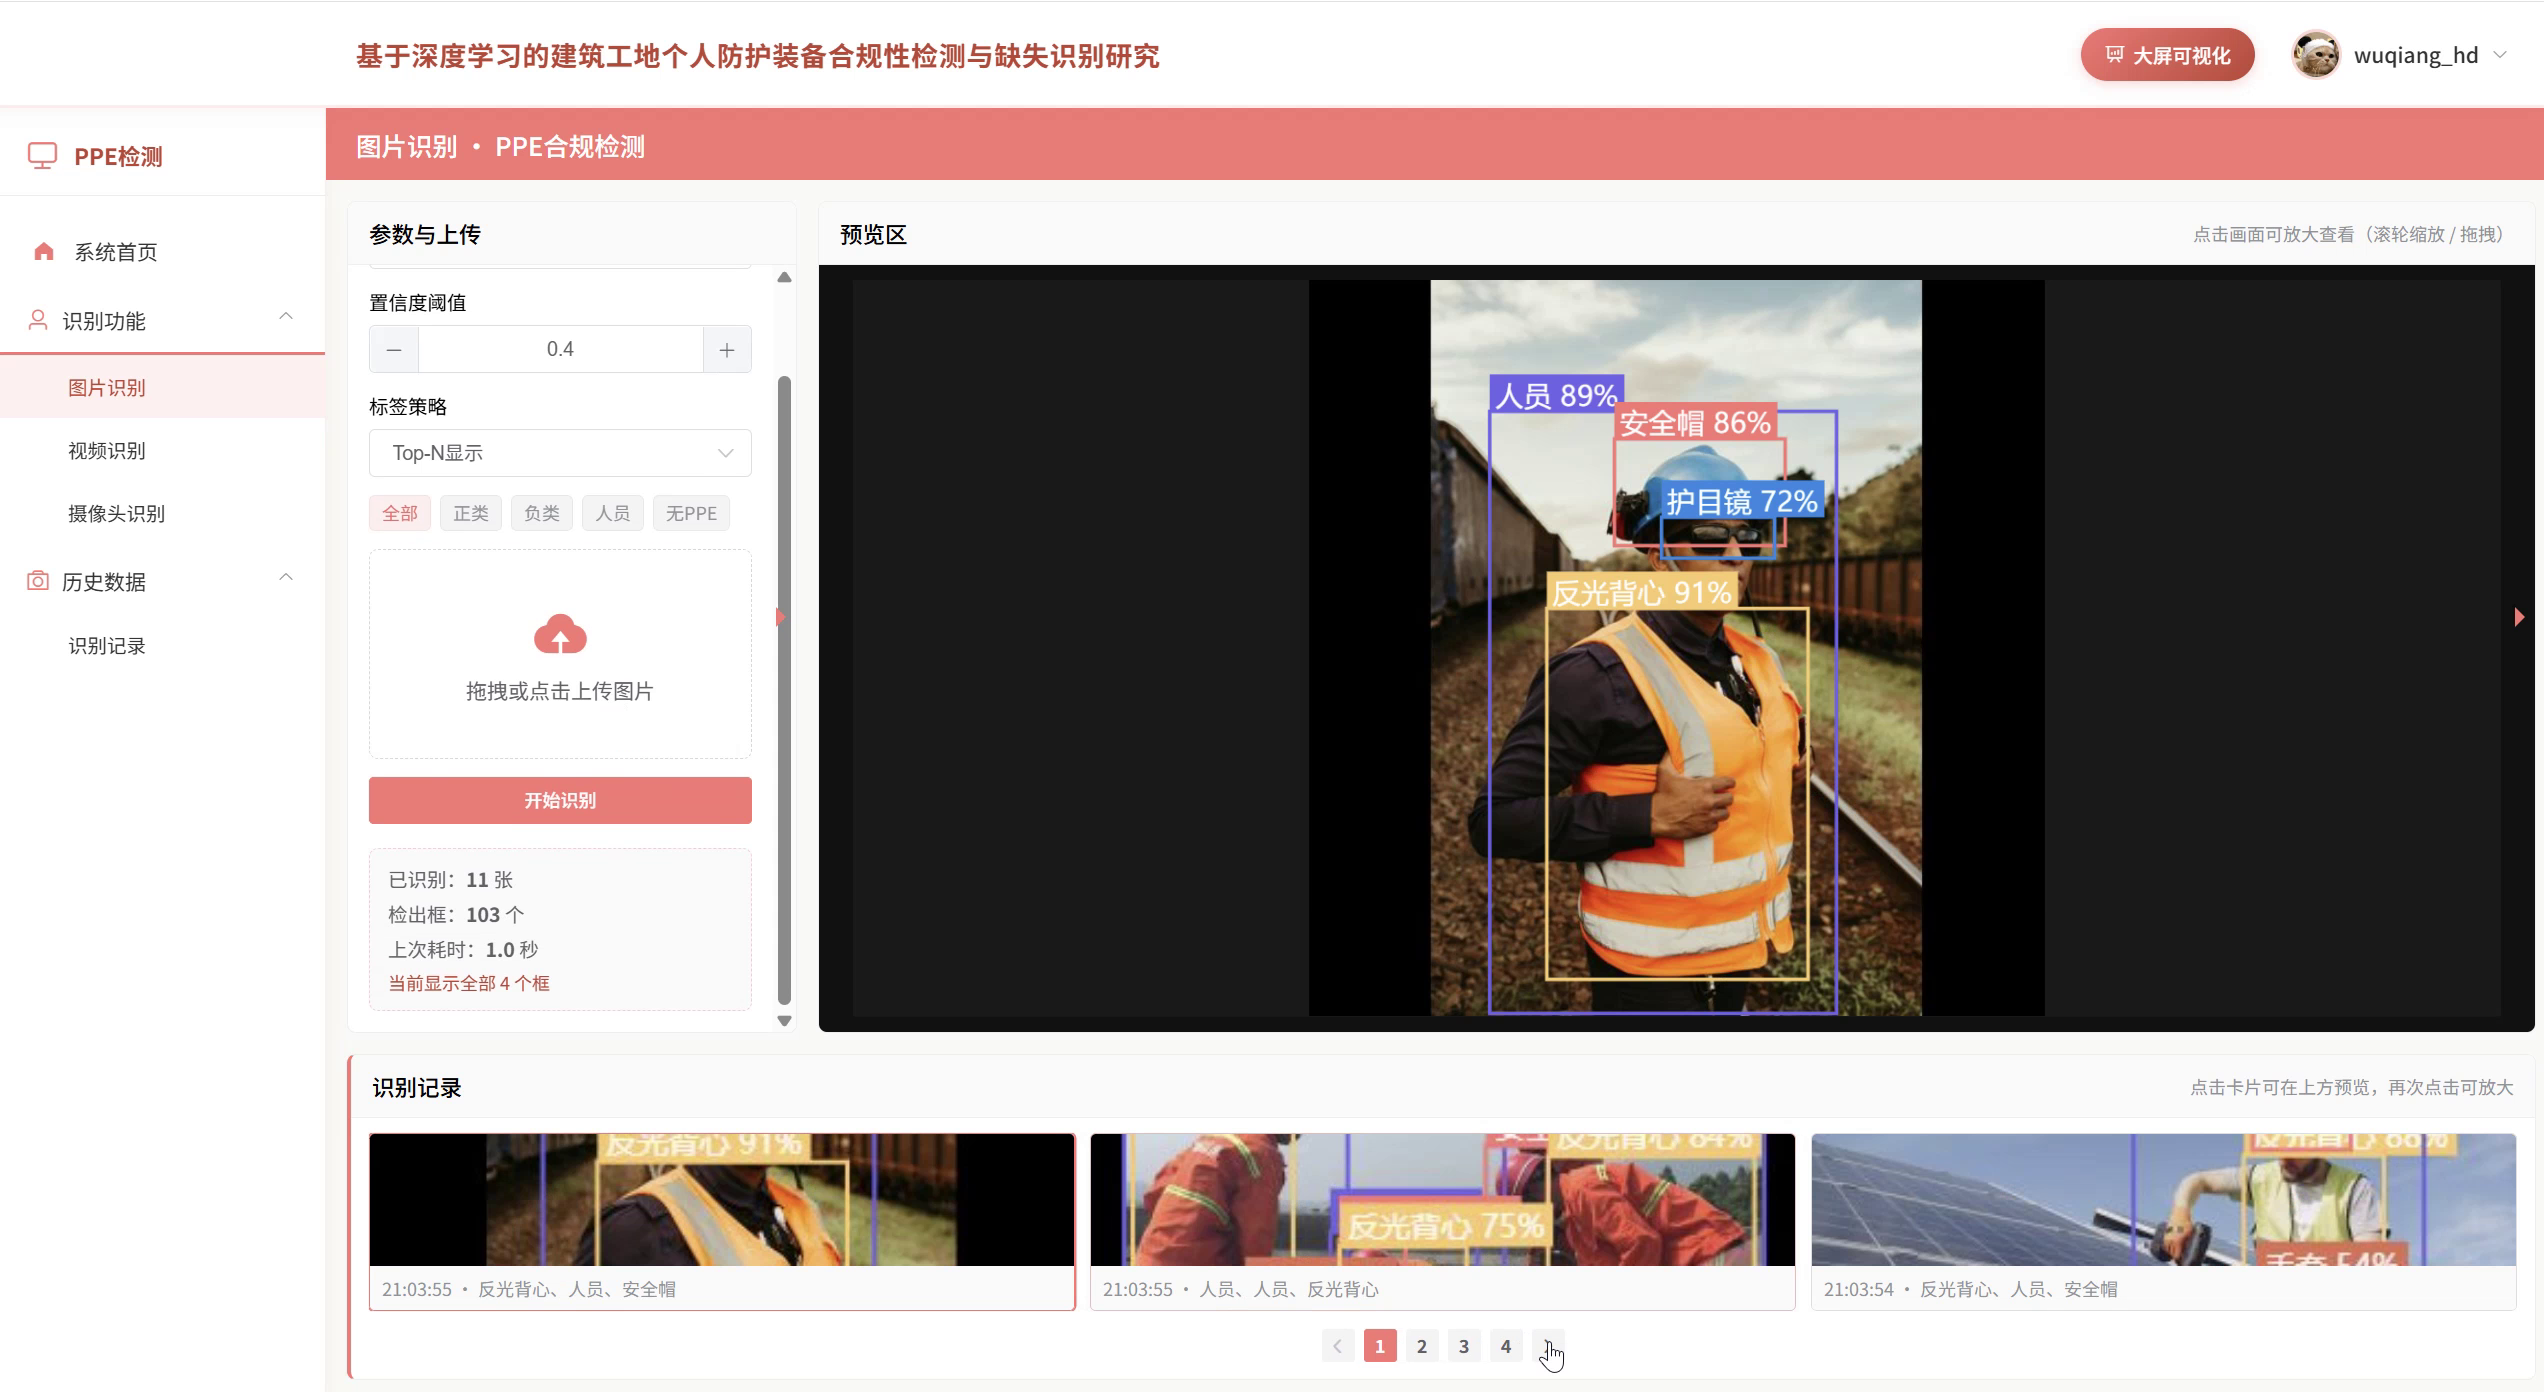The image size is (2544, 1392).
Task: Select the 无PPE filter tag
Action: pyautogui.click(x=691, y=513)
